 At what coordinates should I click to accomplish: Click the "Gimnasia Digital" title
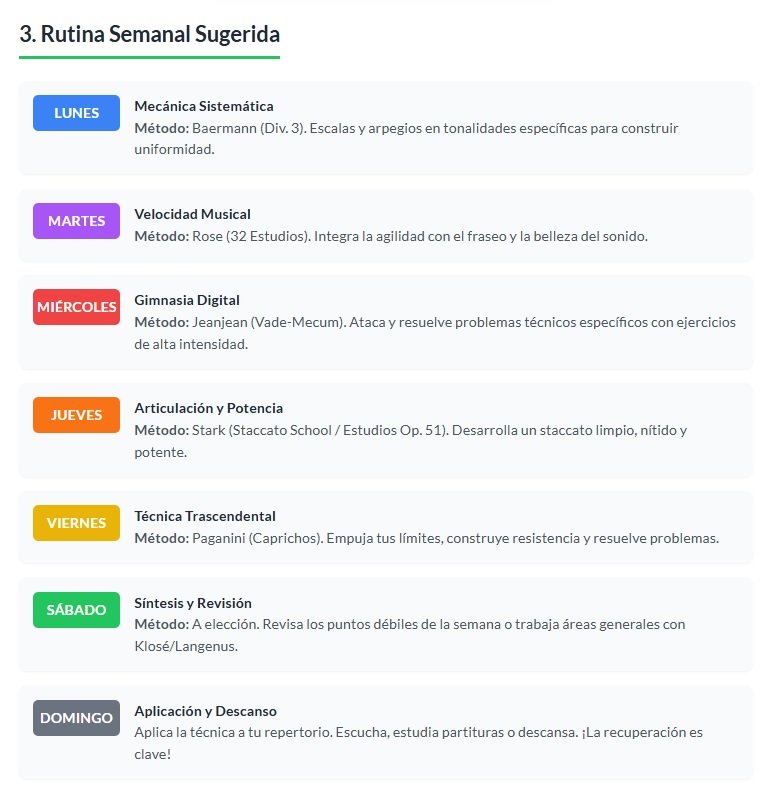[x=187, y=300]
